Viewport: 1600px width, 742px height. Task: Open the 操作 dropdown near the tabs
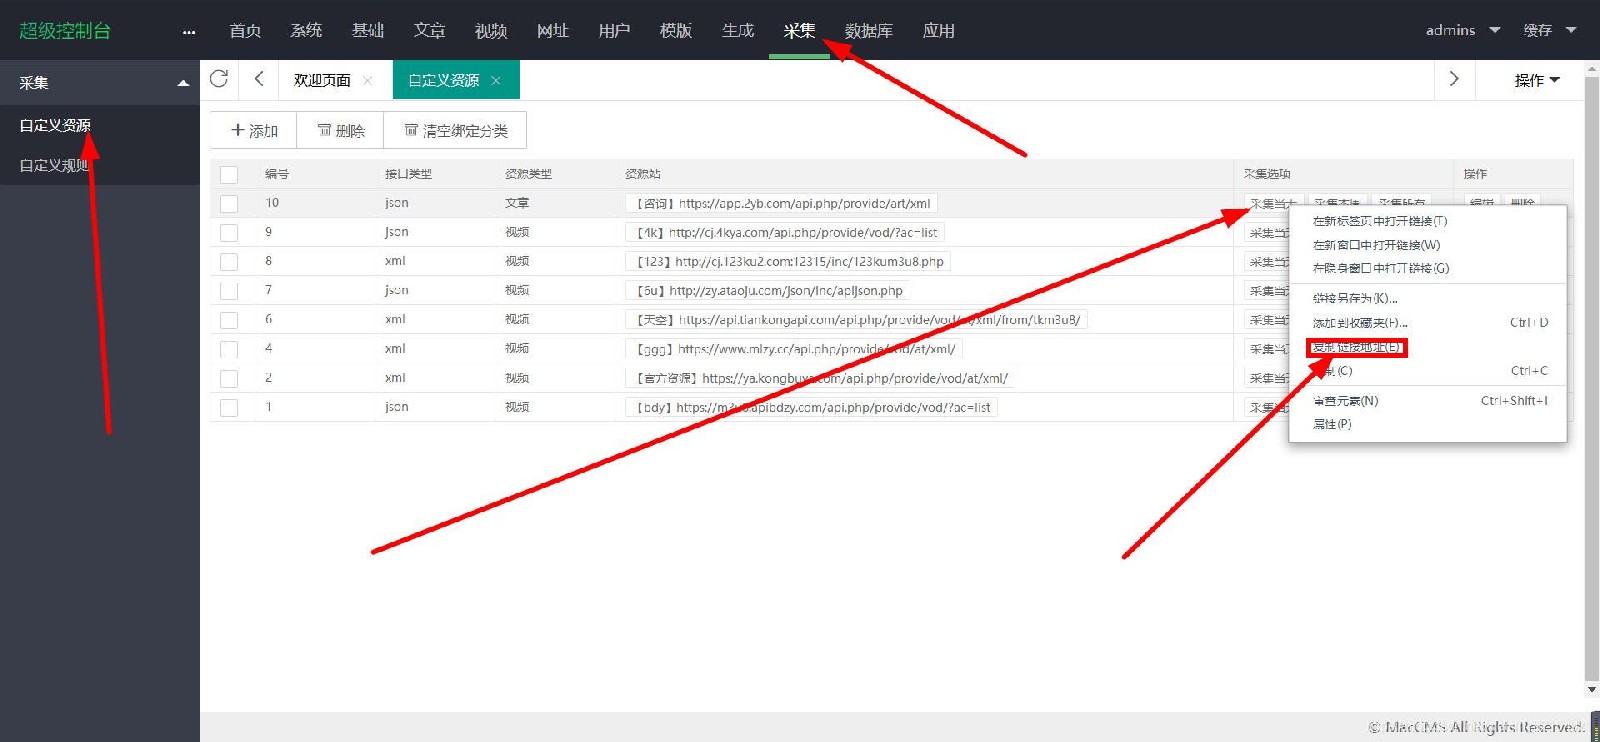tap(1536, 80)
